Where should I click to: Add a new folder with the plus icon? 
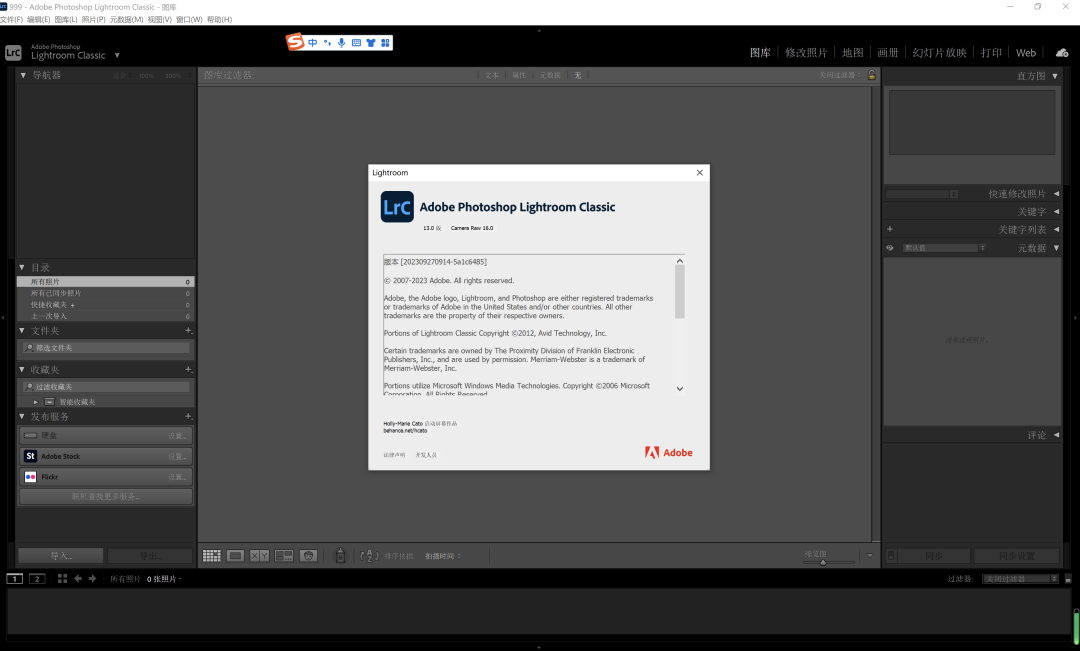[x=188, y=331]
